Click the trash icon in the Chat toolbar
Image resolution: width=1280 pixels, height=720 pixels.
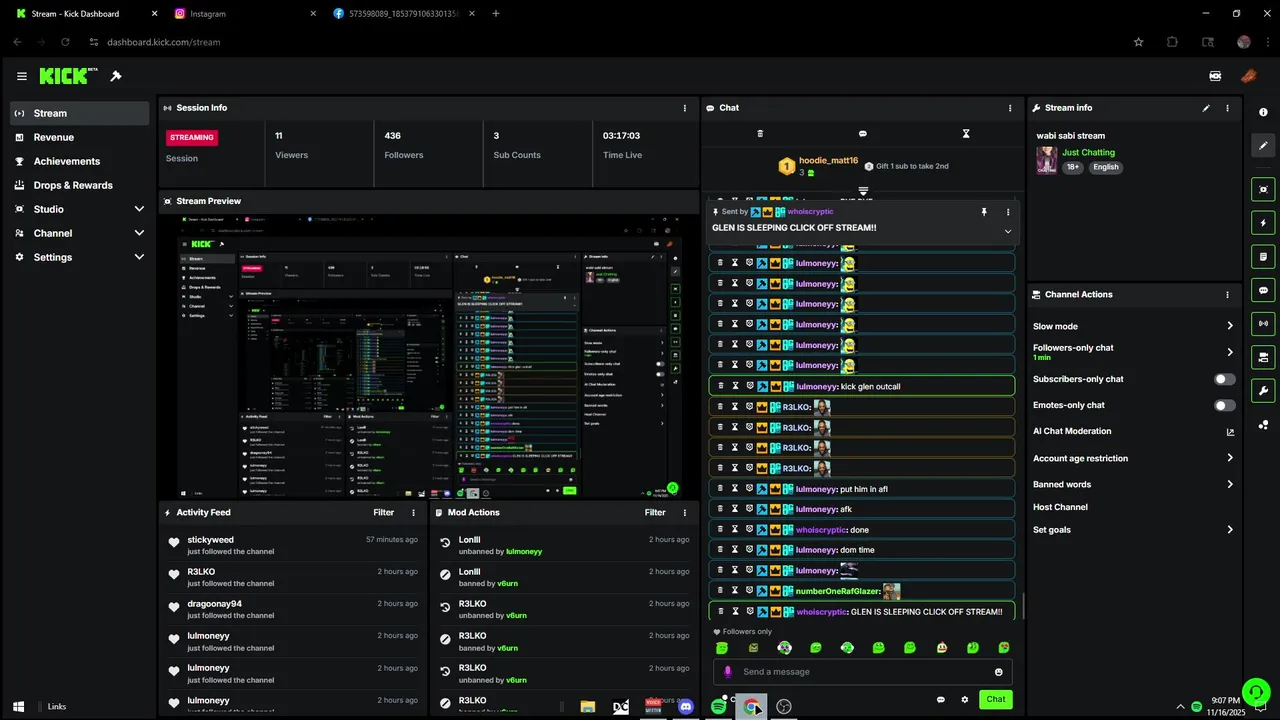click(760, 133)
